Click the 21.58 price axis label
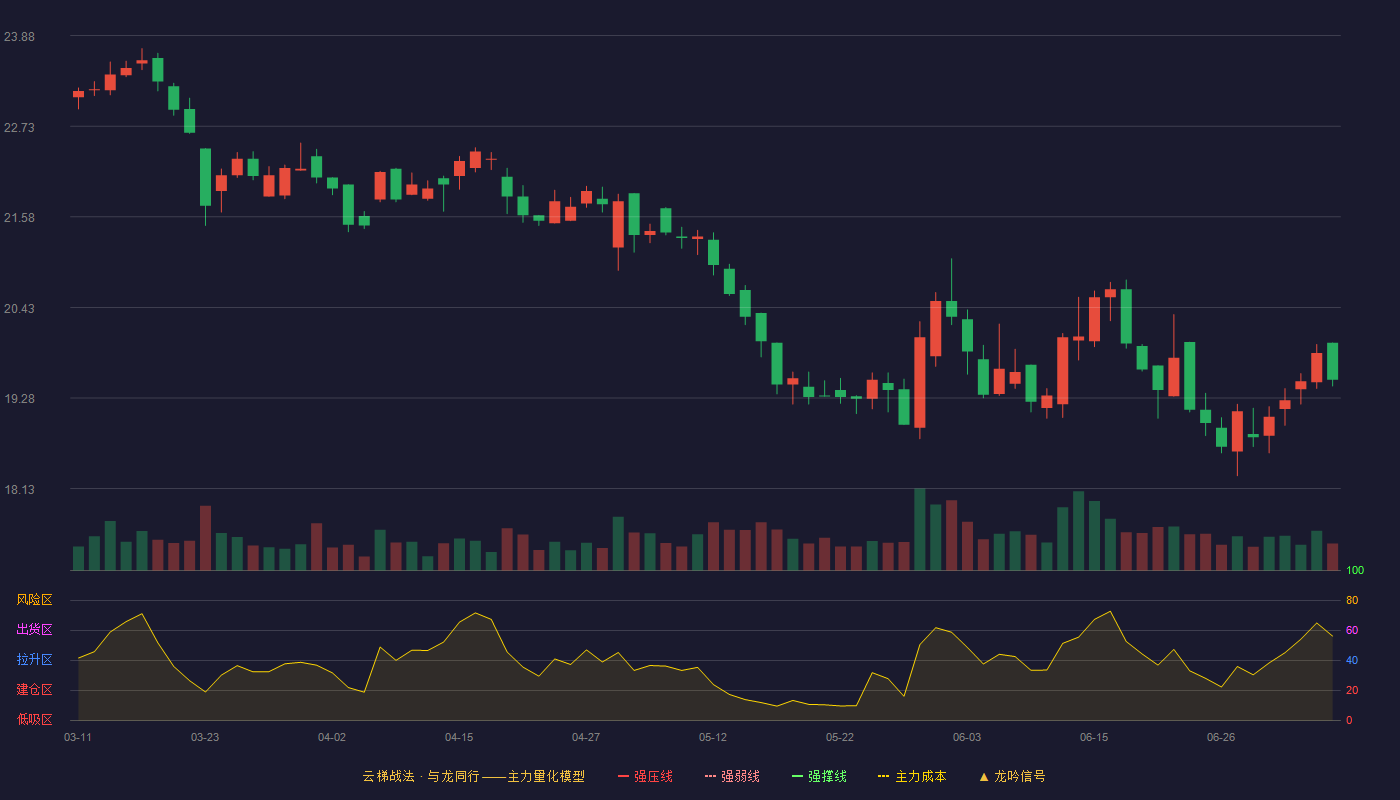This screenshot has height=800, width=1400. pos(19,218)
